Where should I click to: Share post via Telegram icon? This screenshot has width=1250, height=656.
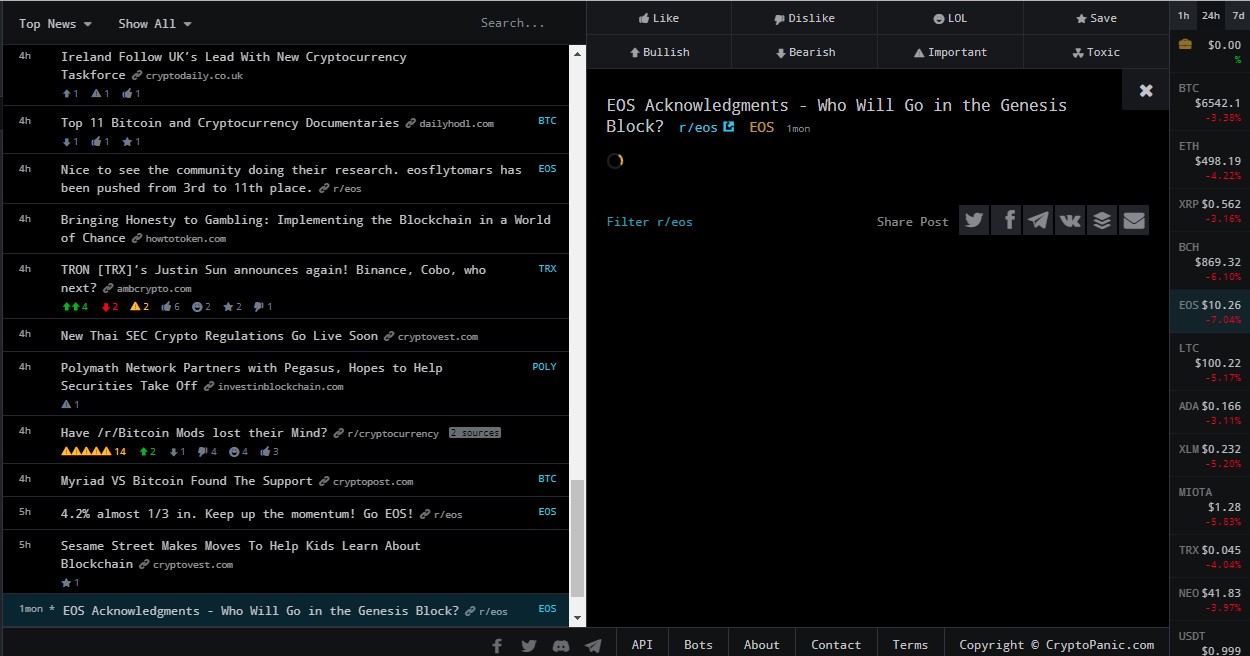pos(1038,220)
